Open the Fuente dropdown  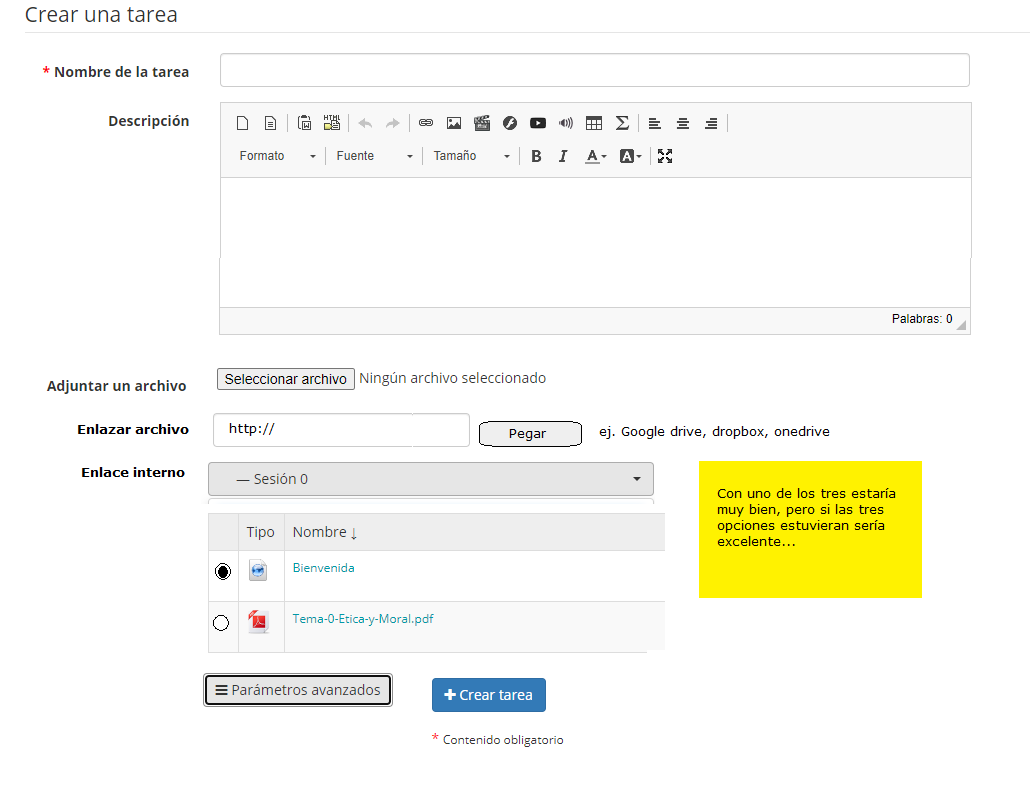pyautogui.click(x=374, y=156)
